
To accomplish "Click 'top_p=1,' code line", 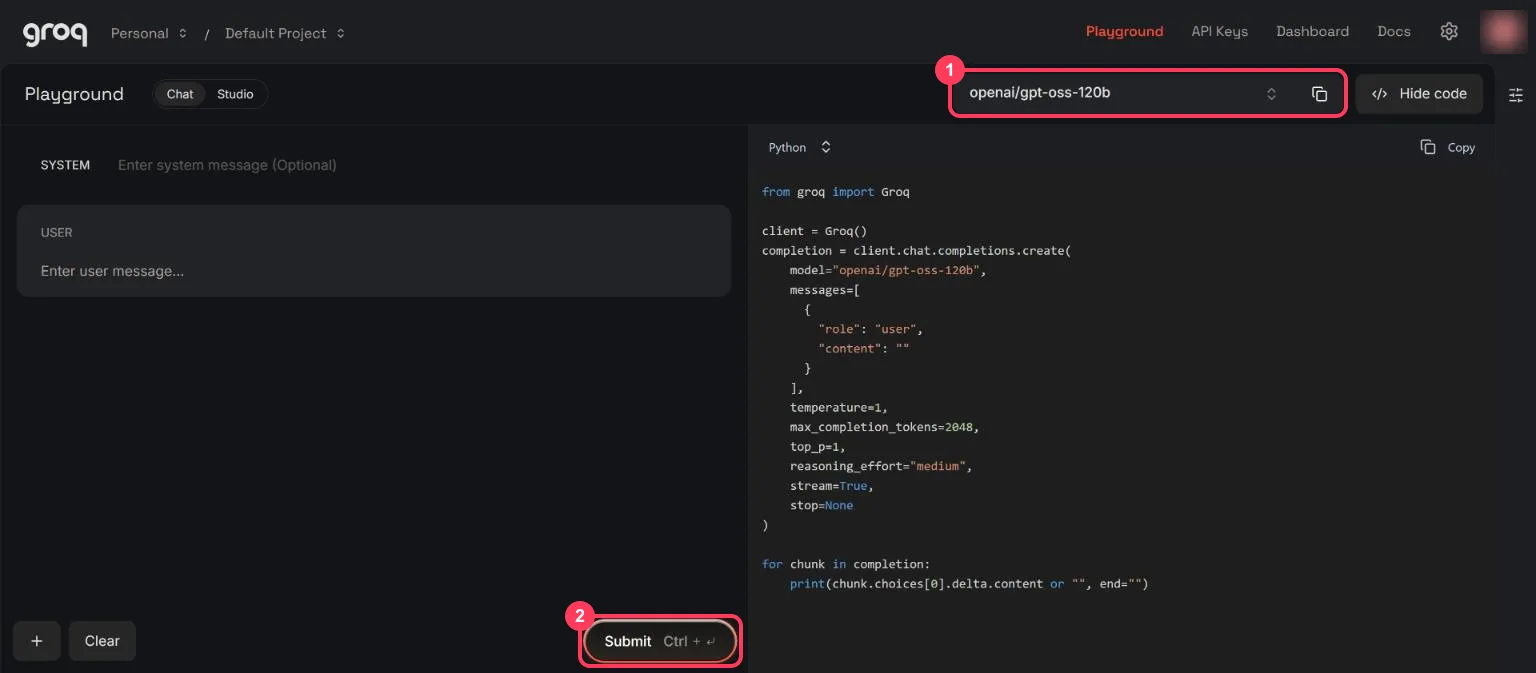I will tap(817, 446).
